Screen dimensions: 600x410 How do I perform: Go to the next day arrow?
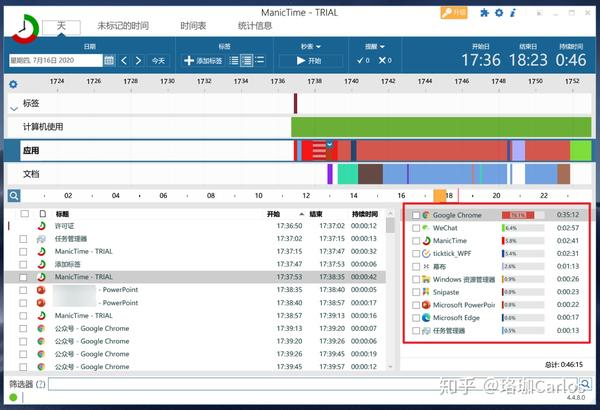click(139, 60)
